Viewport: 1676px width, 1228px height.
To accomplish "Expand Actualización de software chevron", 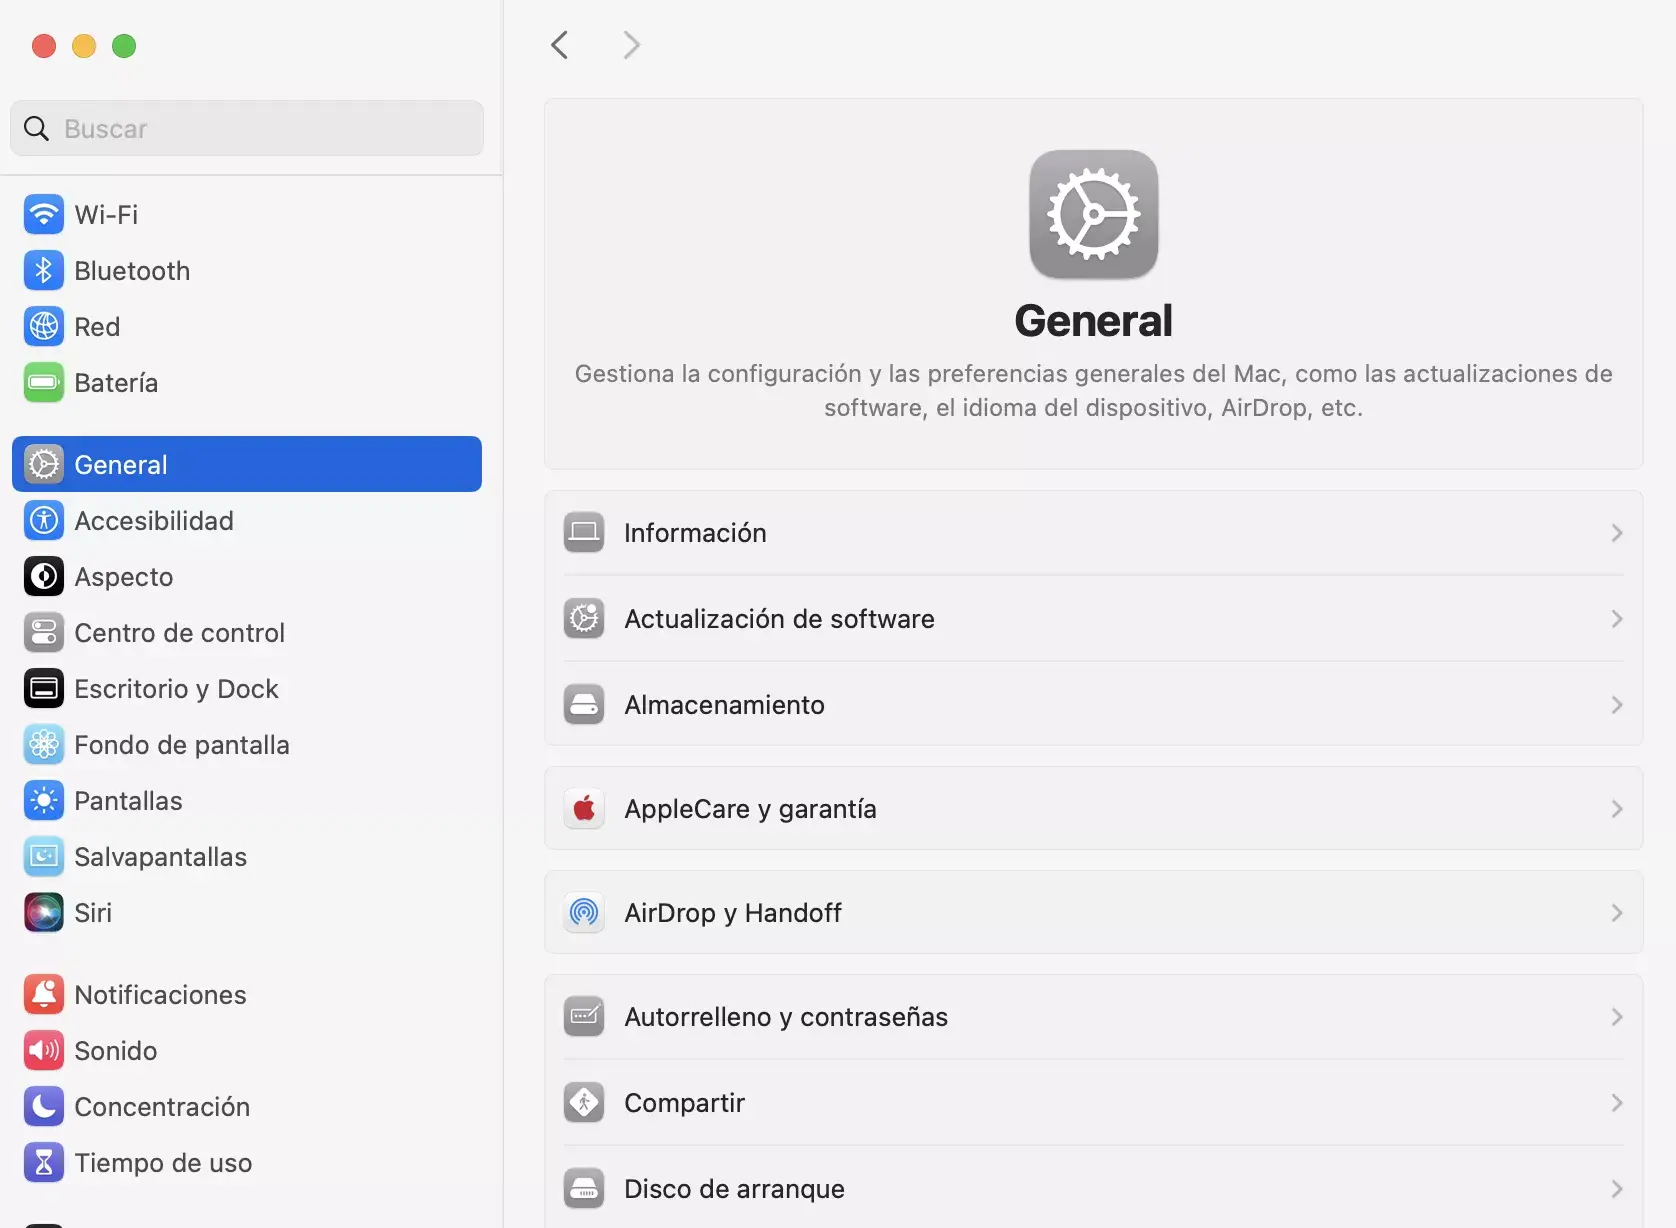I will 1616,619.
